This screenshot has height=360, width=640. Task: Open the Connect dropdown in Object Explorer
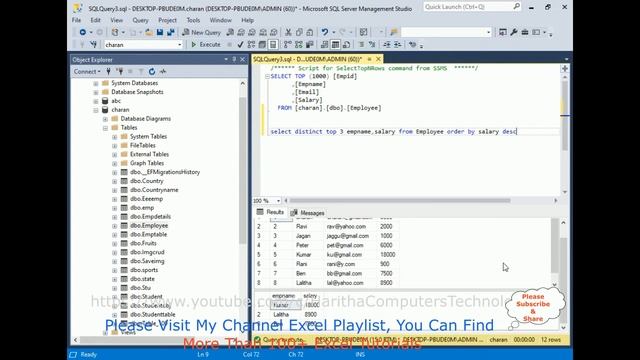click(x=87, y=71)
